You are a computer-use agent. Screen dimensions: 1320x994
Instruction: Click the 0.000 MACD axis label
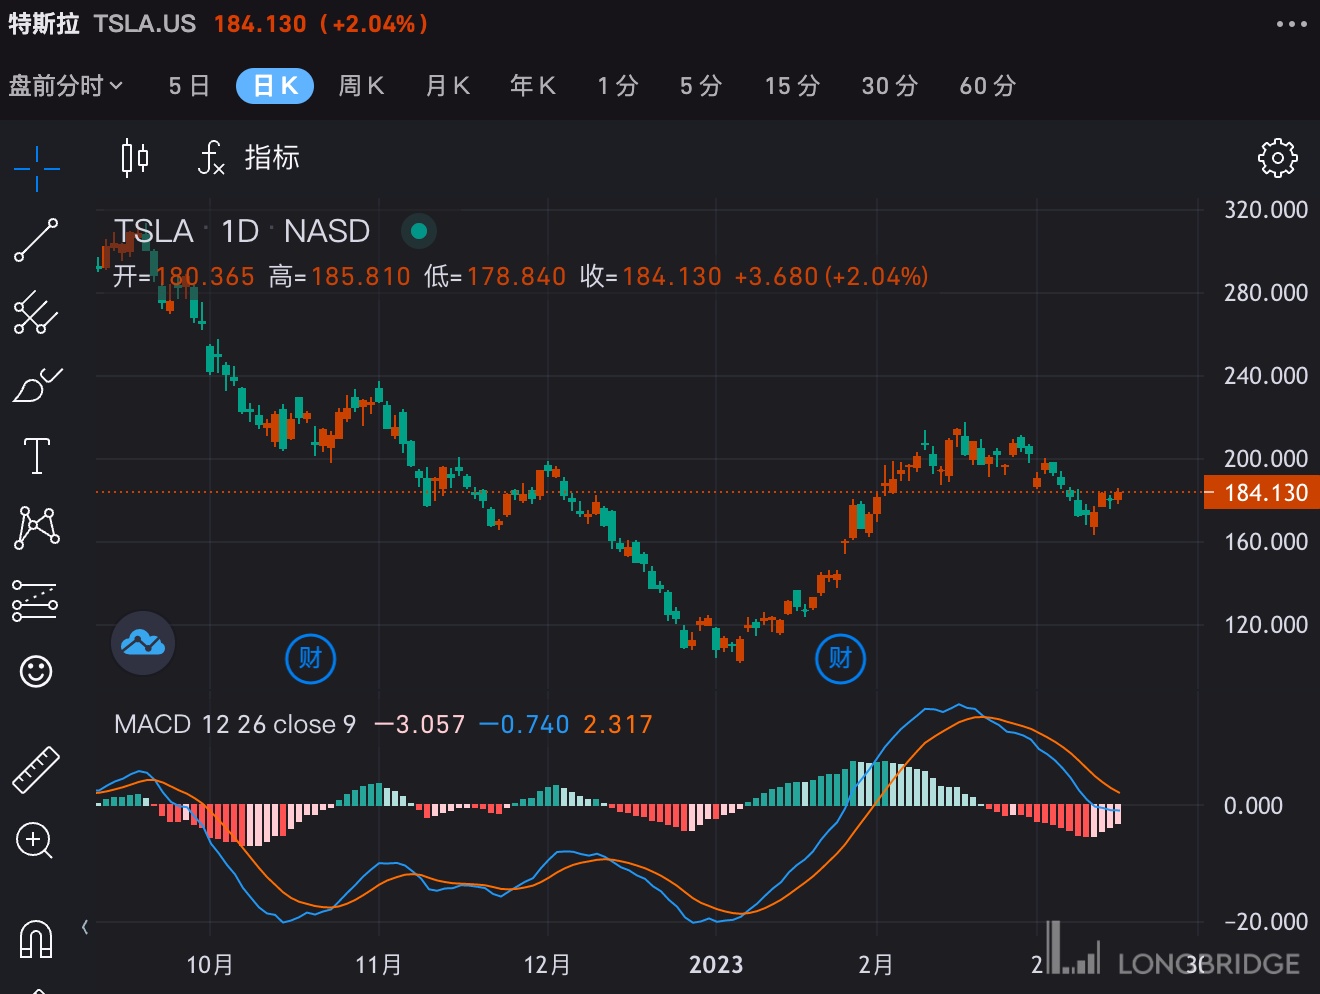[1253, 806]
